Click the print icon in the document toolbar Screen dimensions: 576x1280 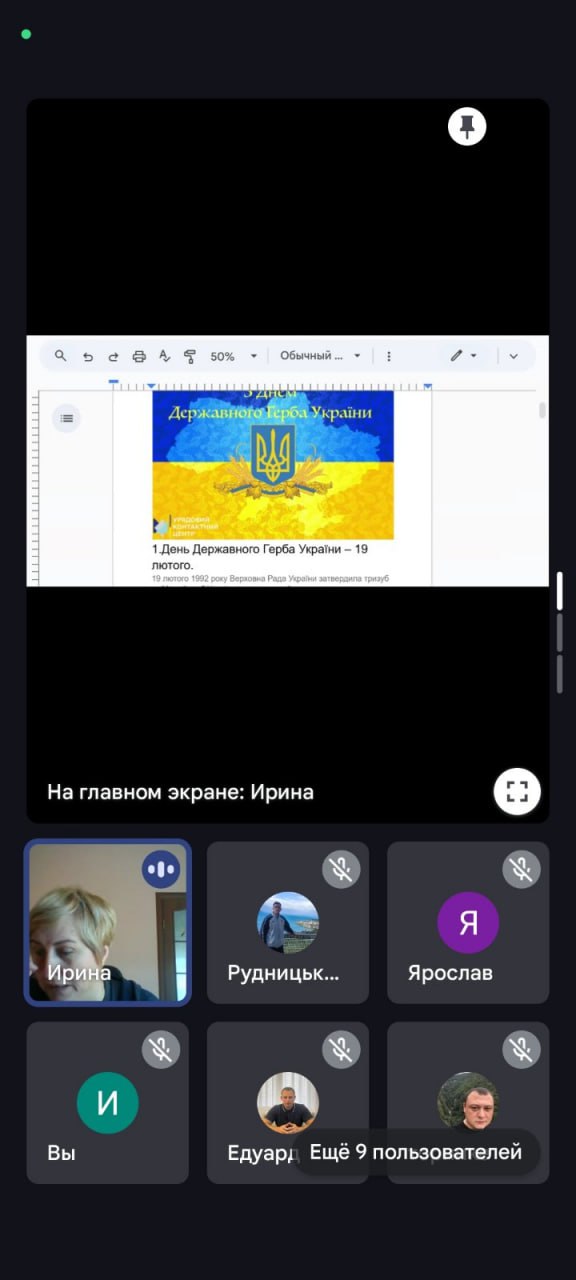coord(139,356)
